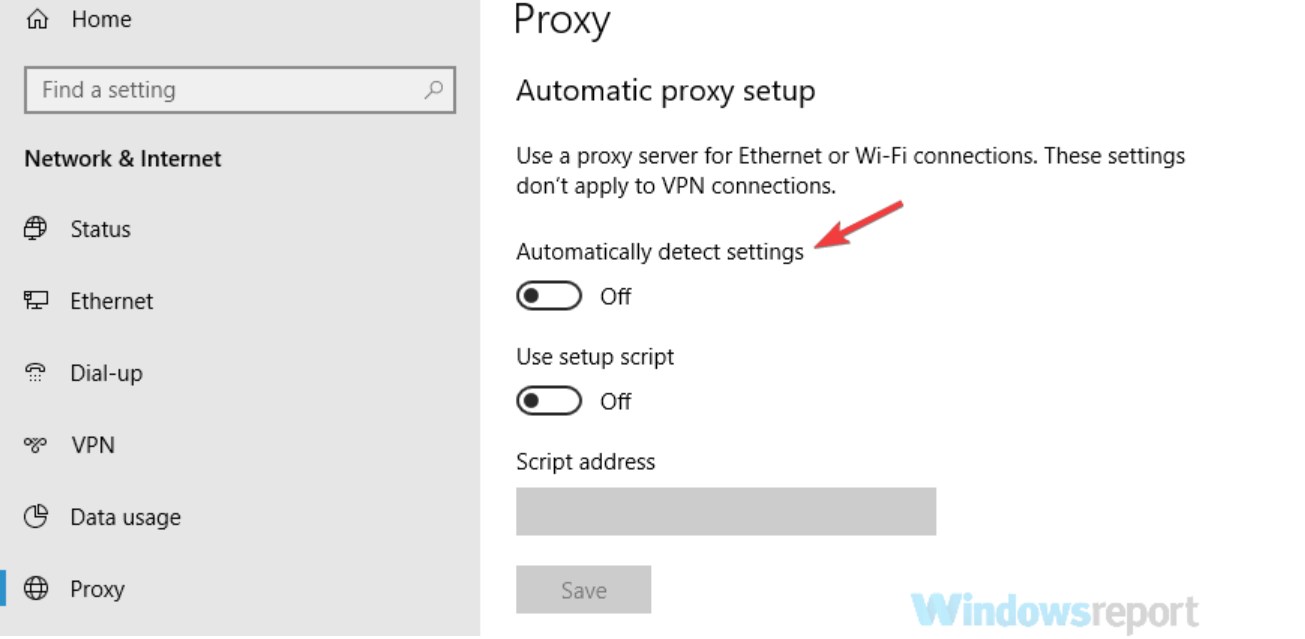Switch to Data usage page
The image size is (1305, 639).
click(125, 517)
